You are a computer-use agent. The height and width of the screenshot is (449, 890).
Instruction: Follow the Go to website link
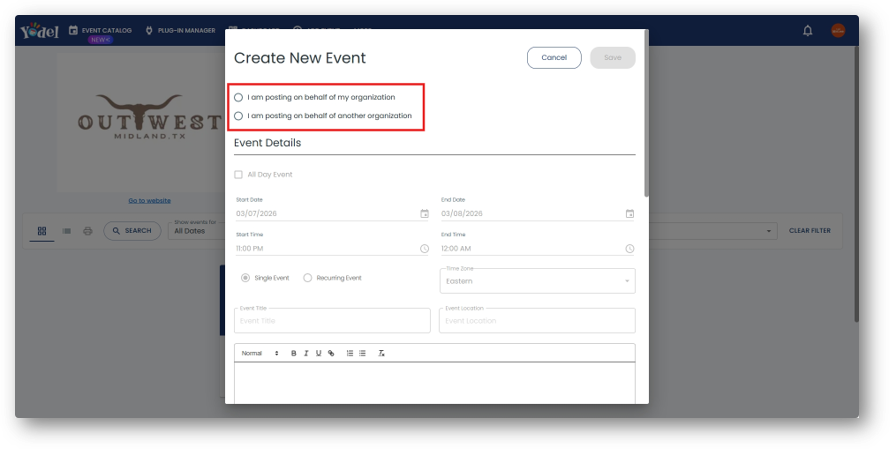[149, 201]
